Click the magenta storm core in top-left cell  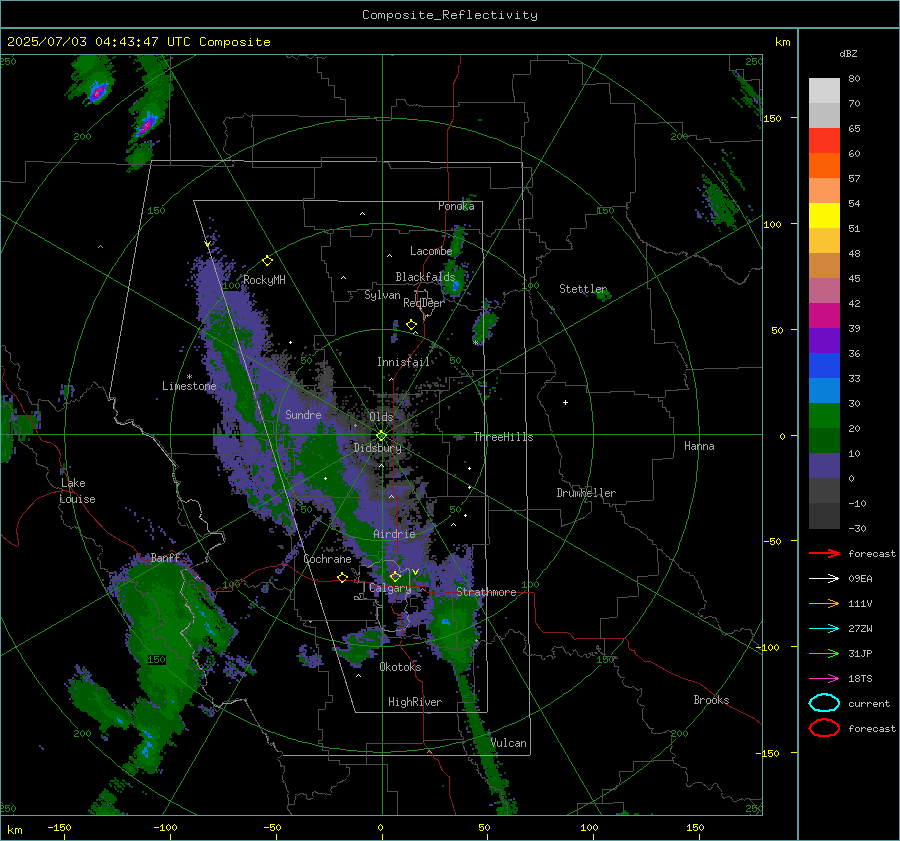[x=98, y=91]
